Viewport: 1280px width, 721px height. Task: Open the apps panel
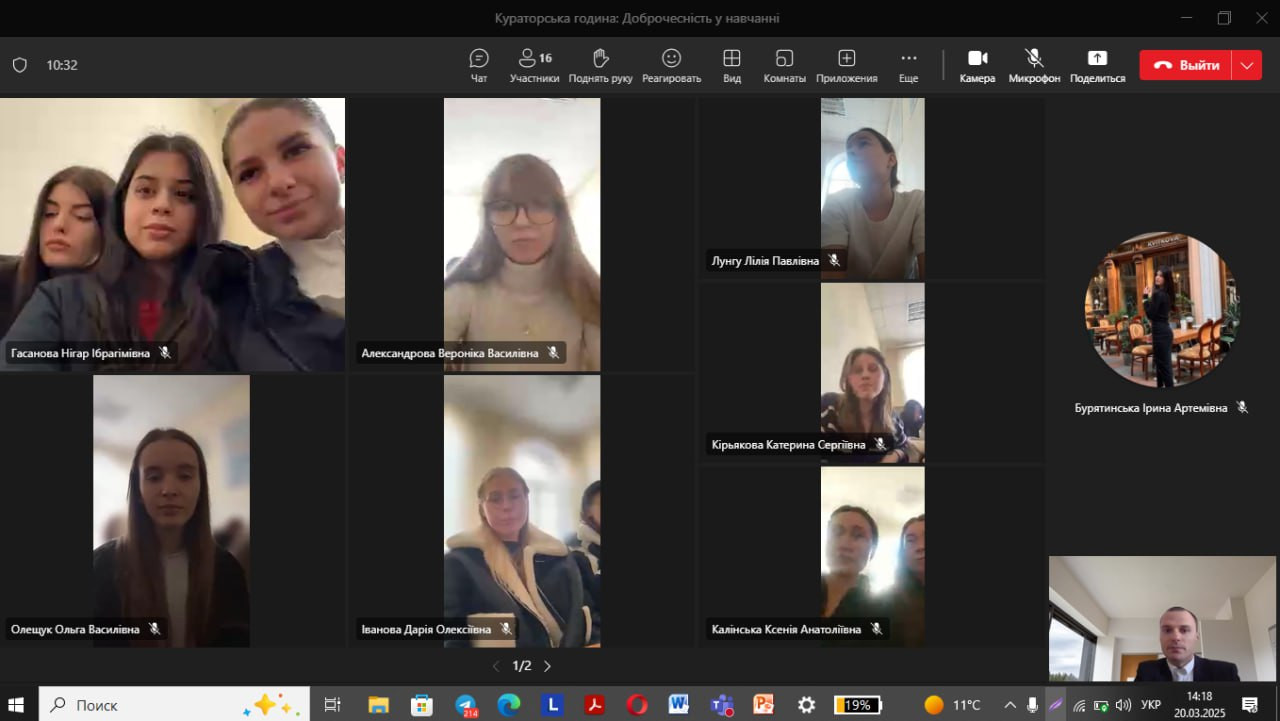(846, 65)
